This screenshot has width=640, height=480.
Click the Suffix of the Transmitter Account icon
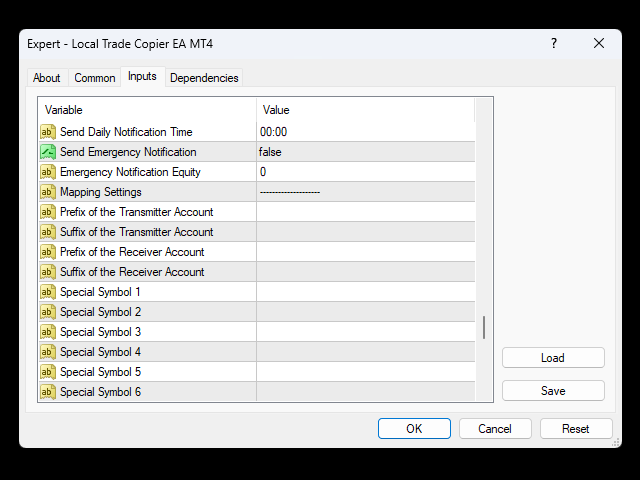48,232
